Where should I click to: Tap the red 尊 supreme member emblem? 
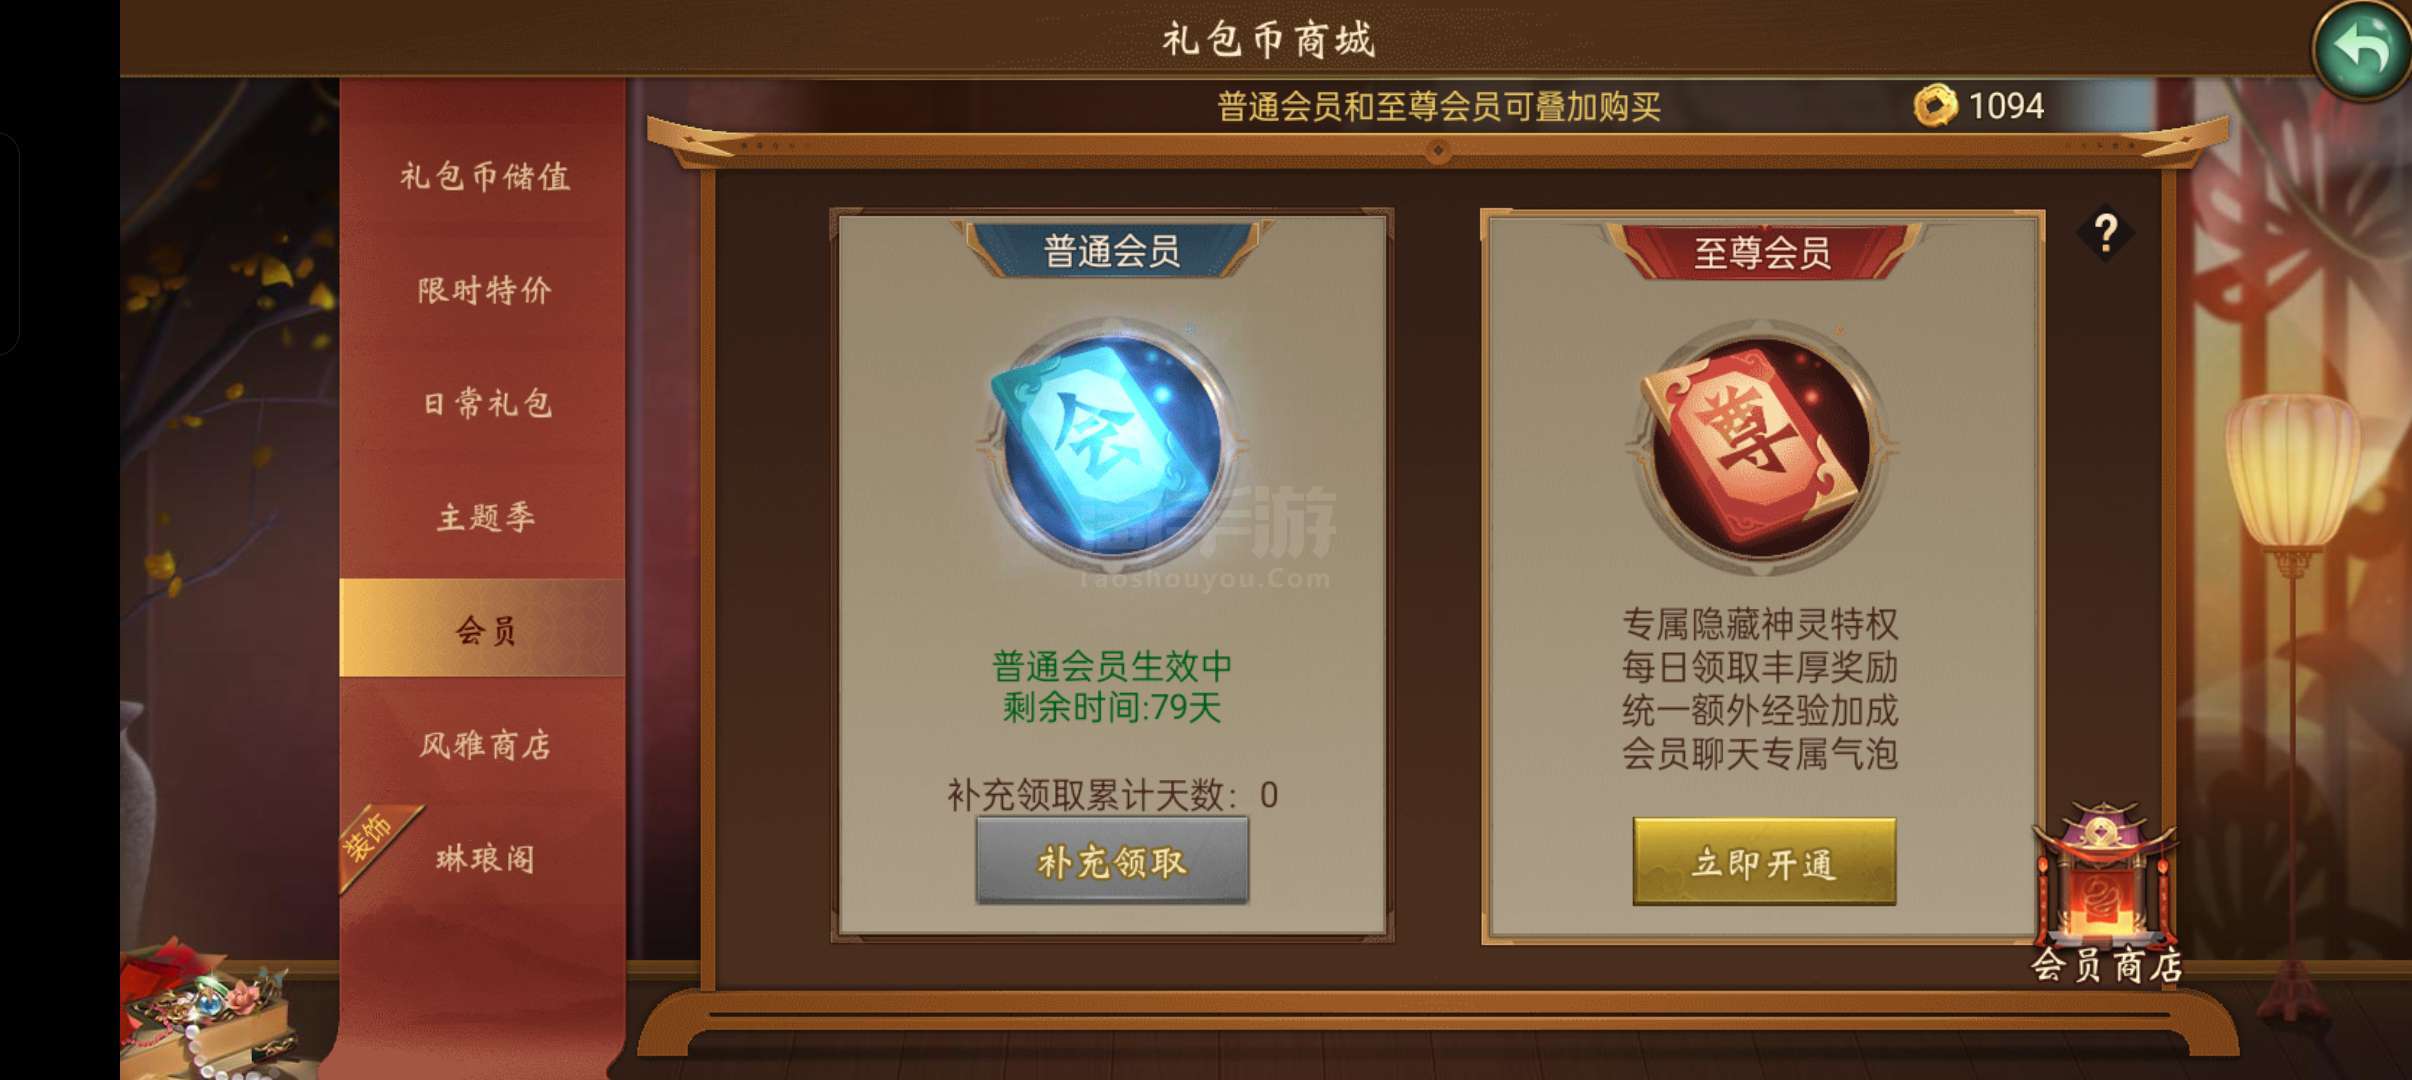1762,447
